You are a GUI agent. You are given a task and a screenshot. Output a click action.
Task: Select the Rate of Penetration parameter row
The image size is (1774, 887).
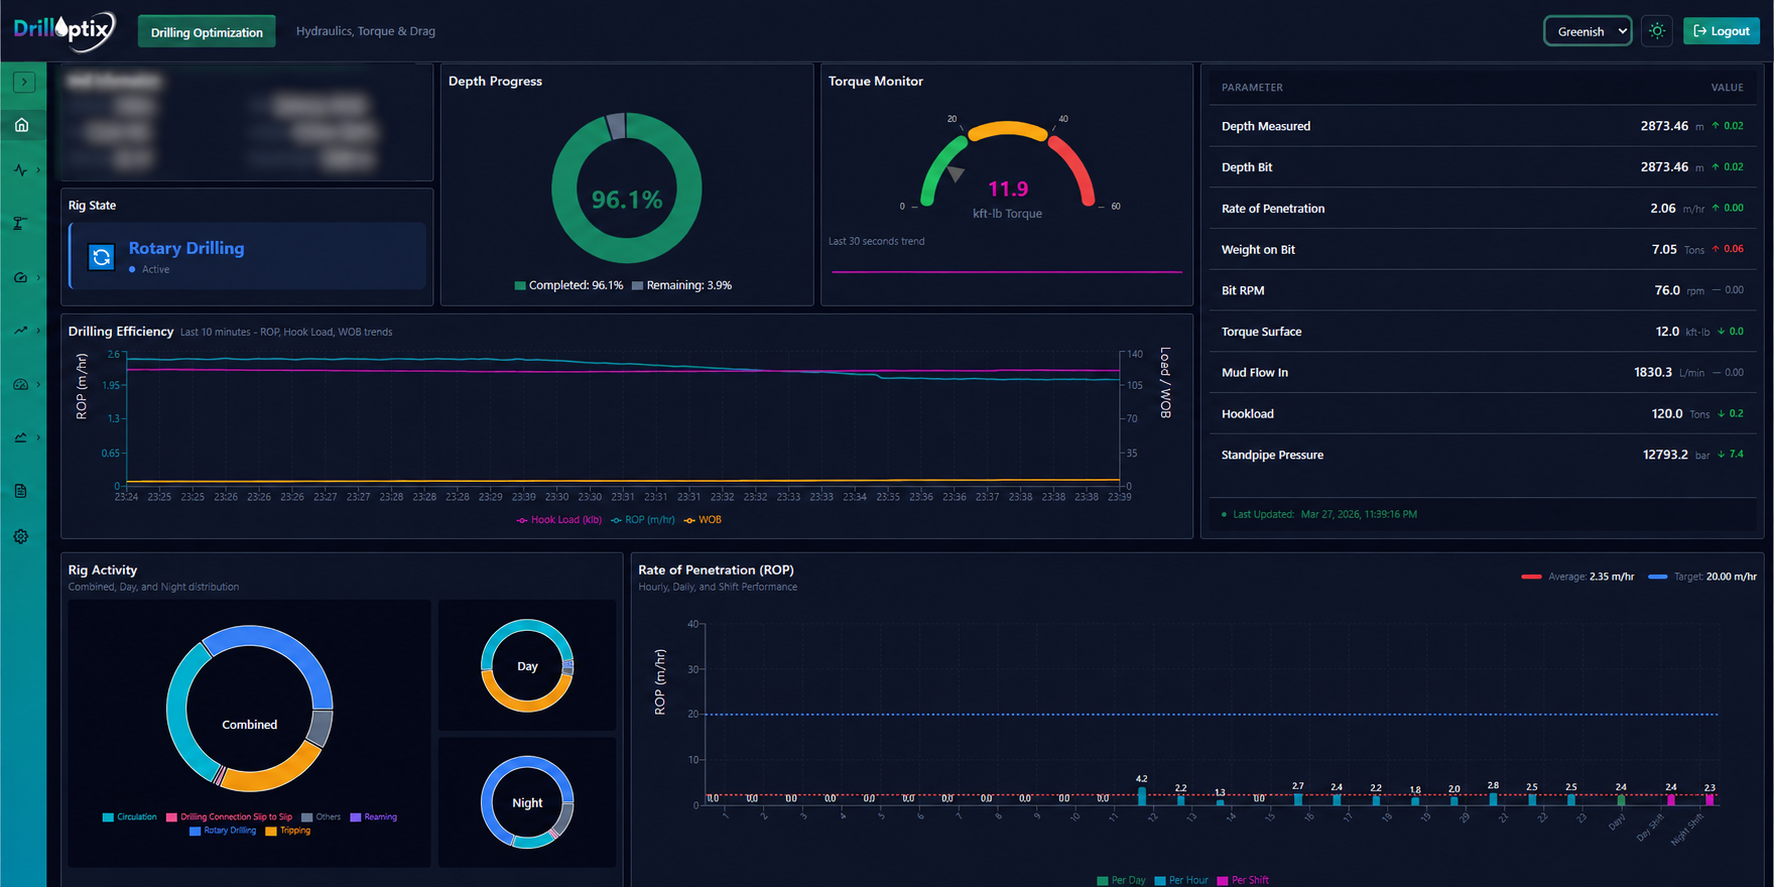click(1482, 208)
